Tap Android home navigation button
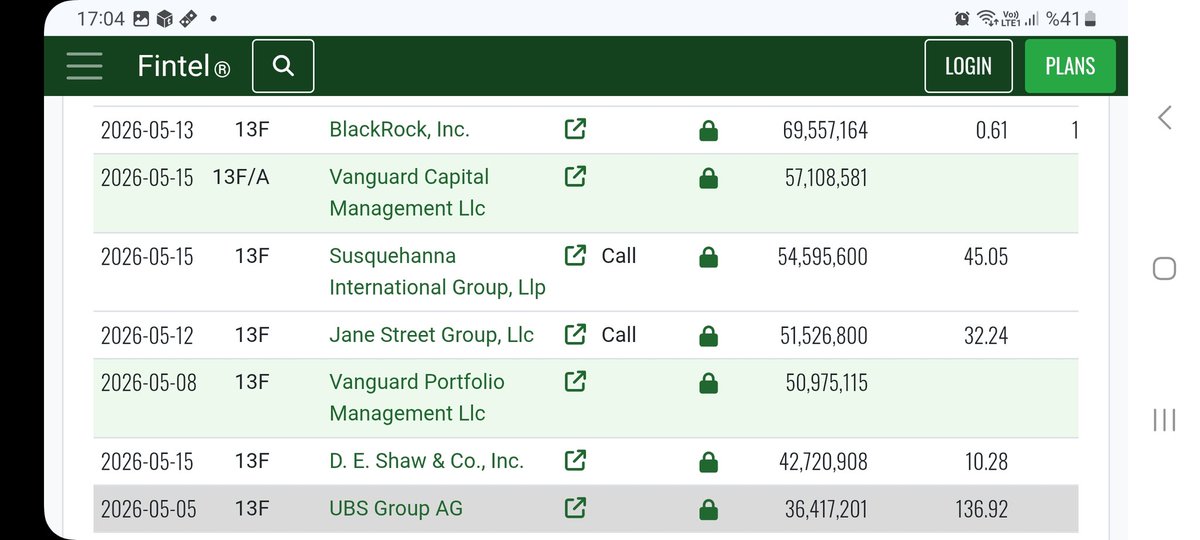The width and height of the screenshot is (1200, 540). [1164, 268]
